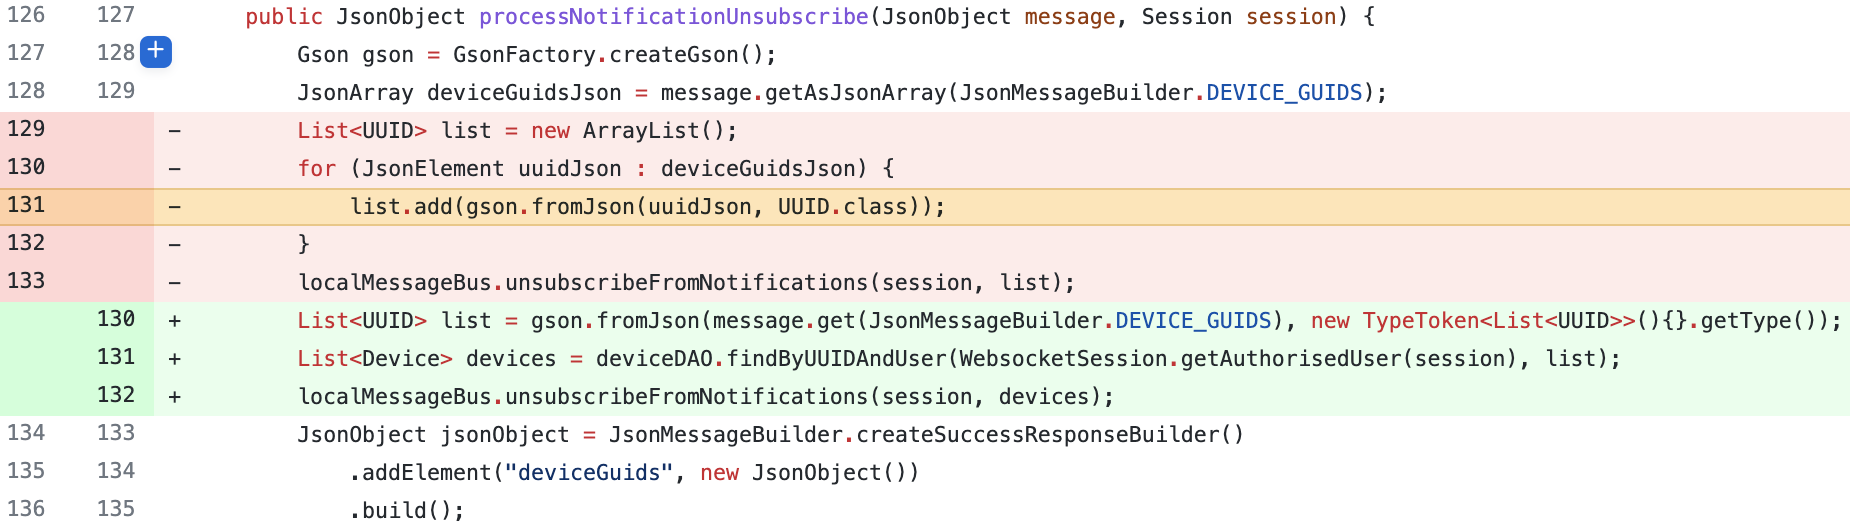Screen dimensions: 1850x524
Task: Click new line number 131 in green
Action: [x=116, y=357]
